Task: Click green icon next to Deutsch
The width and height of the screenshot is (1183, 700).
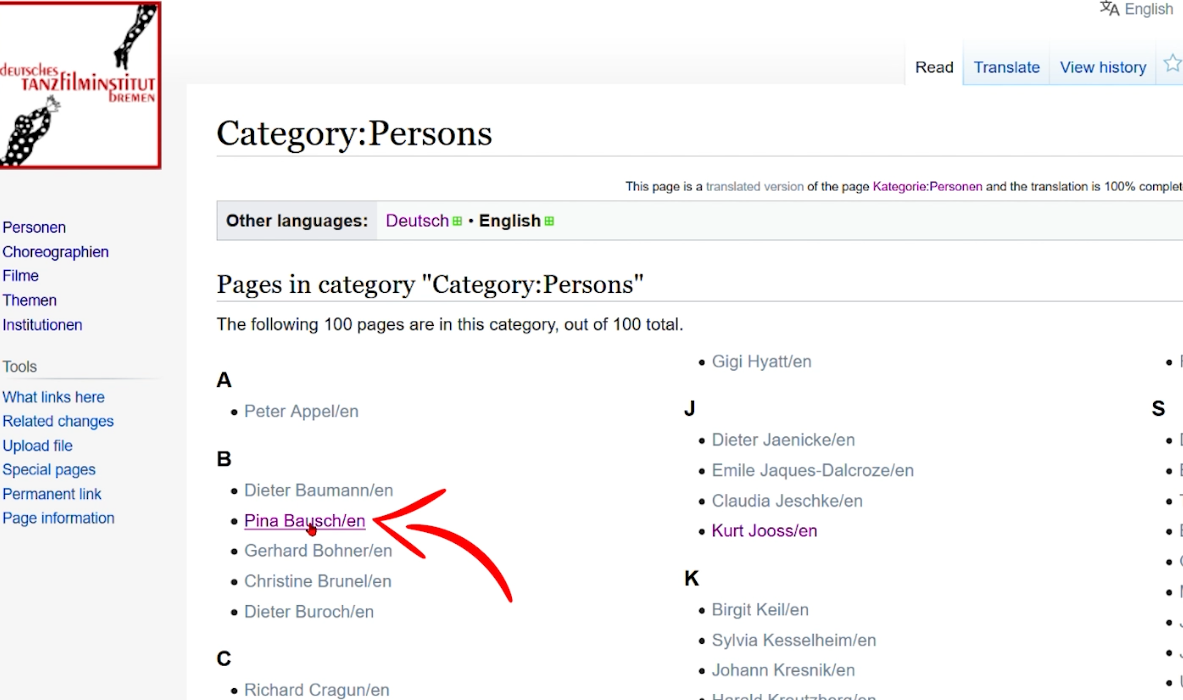Action: tap(457, 221)
